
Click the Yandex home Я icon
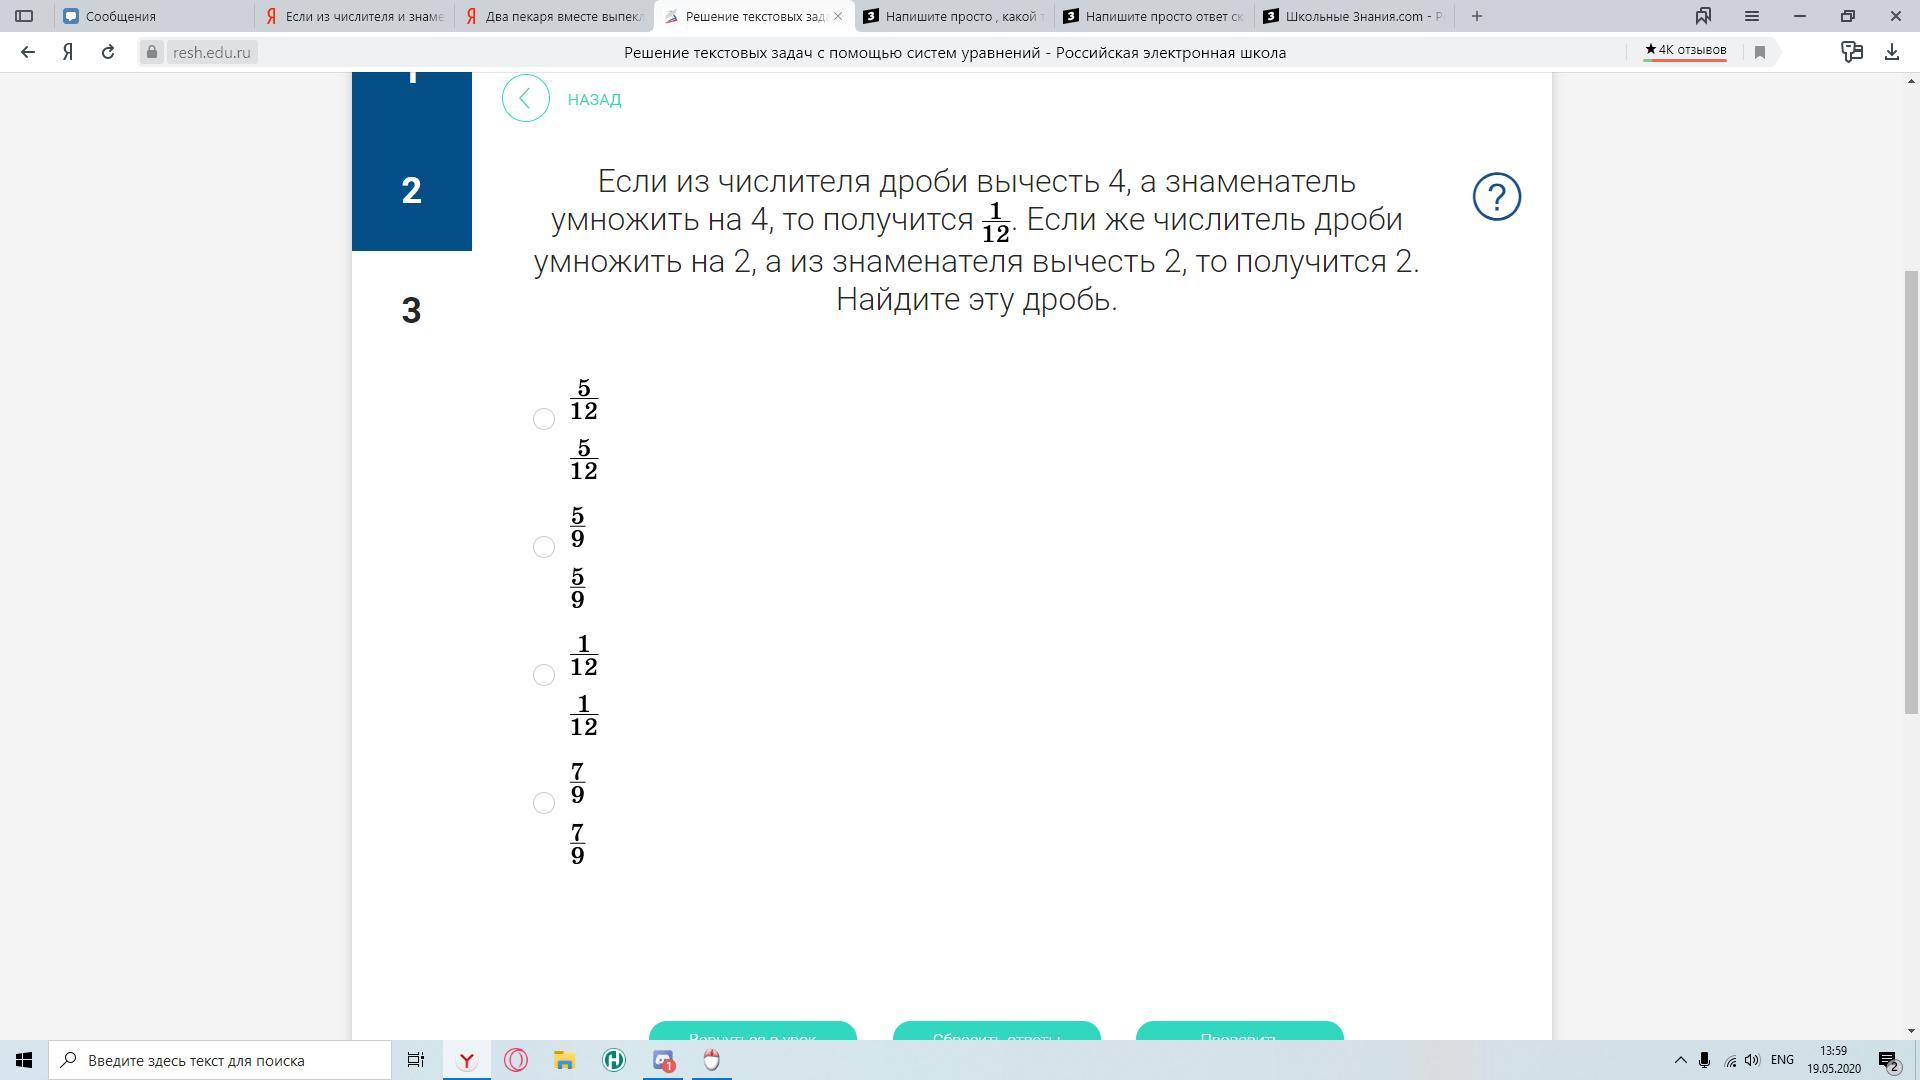pyautogui.click(x=68, y=52)
